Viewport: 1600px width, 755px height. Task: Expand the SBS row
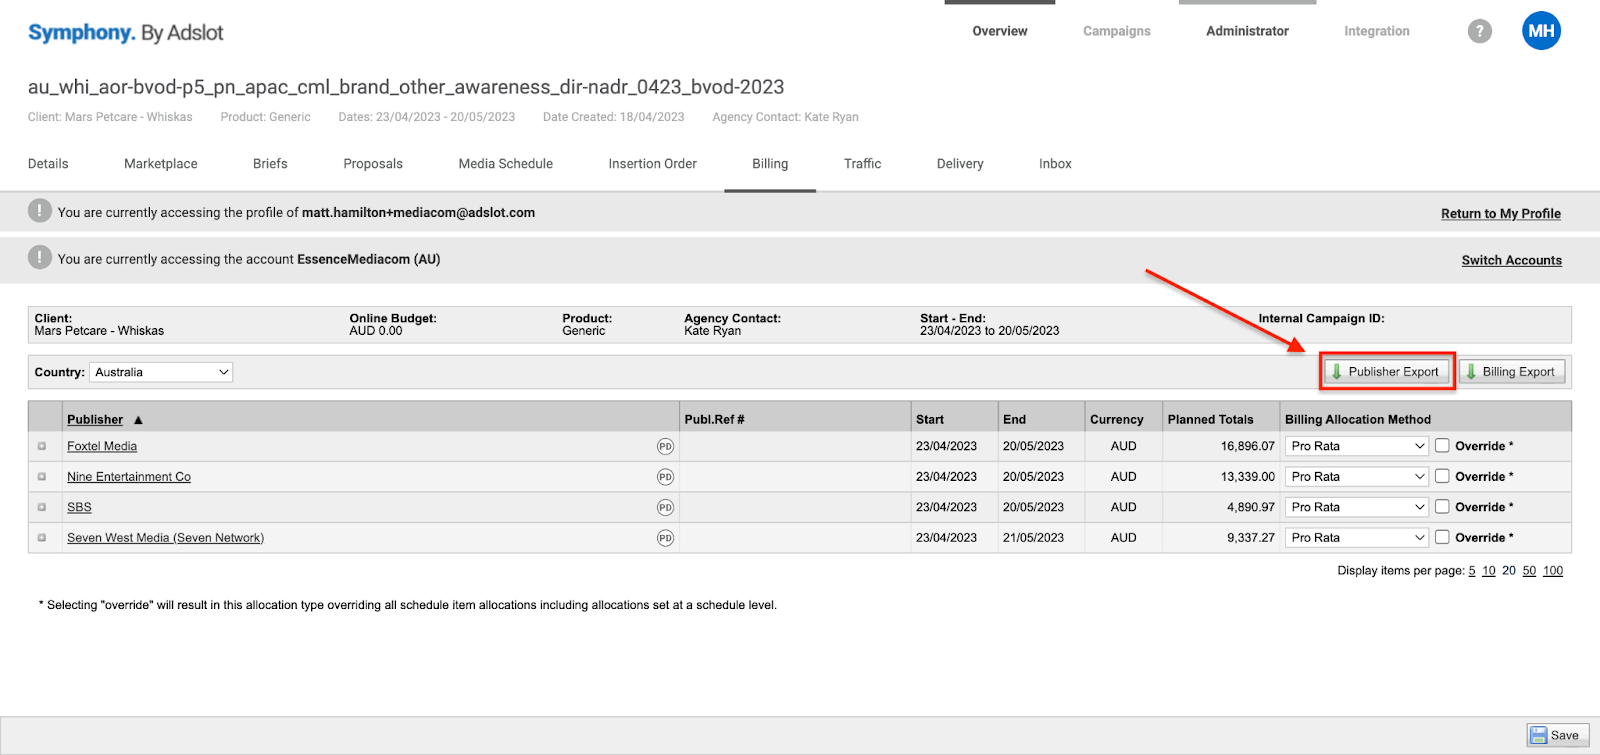pyautogui.click(x=42, y=507)
